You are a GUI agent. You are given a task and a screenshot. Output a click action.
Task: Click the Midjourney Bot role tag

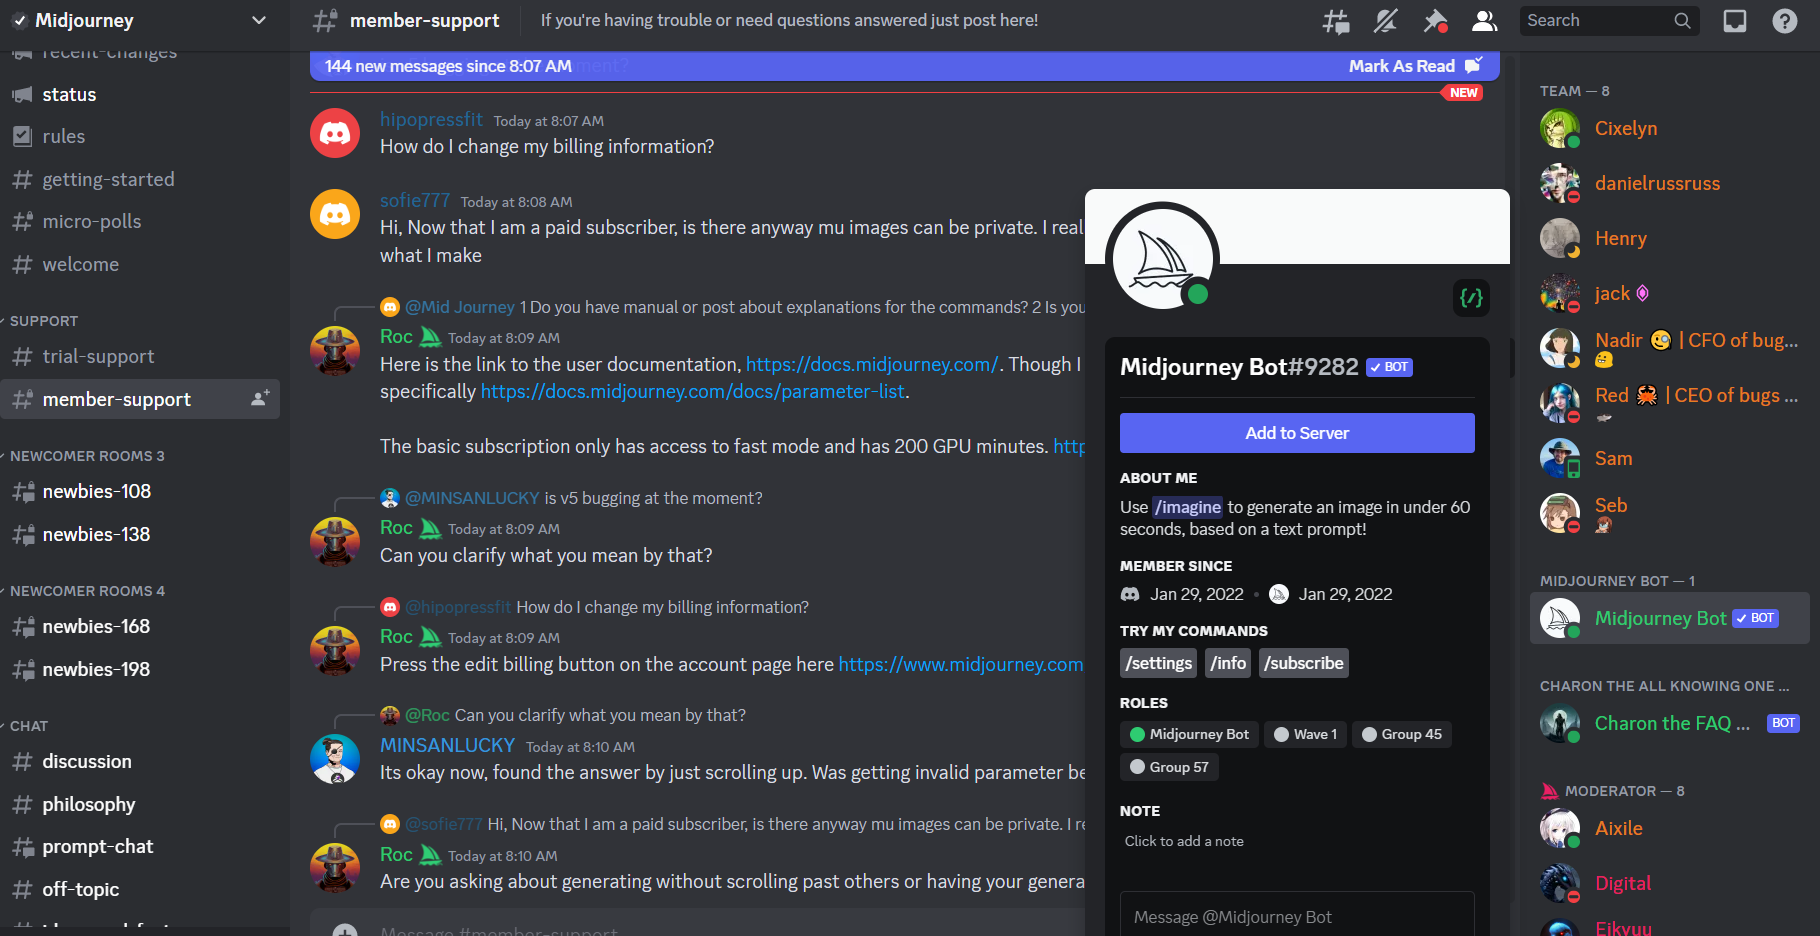click(1189, 734)
